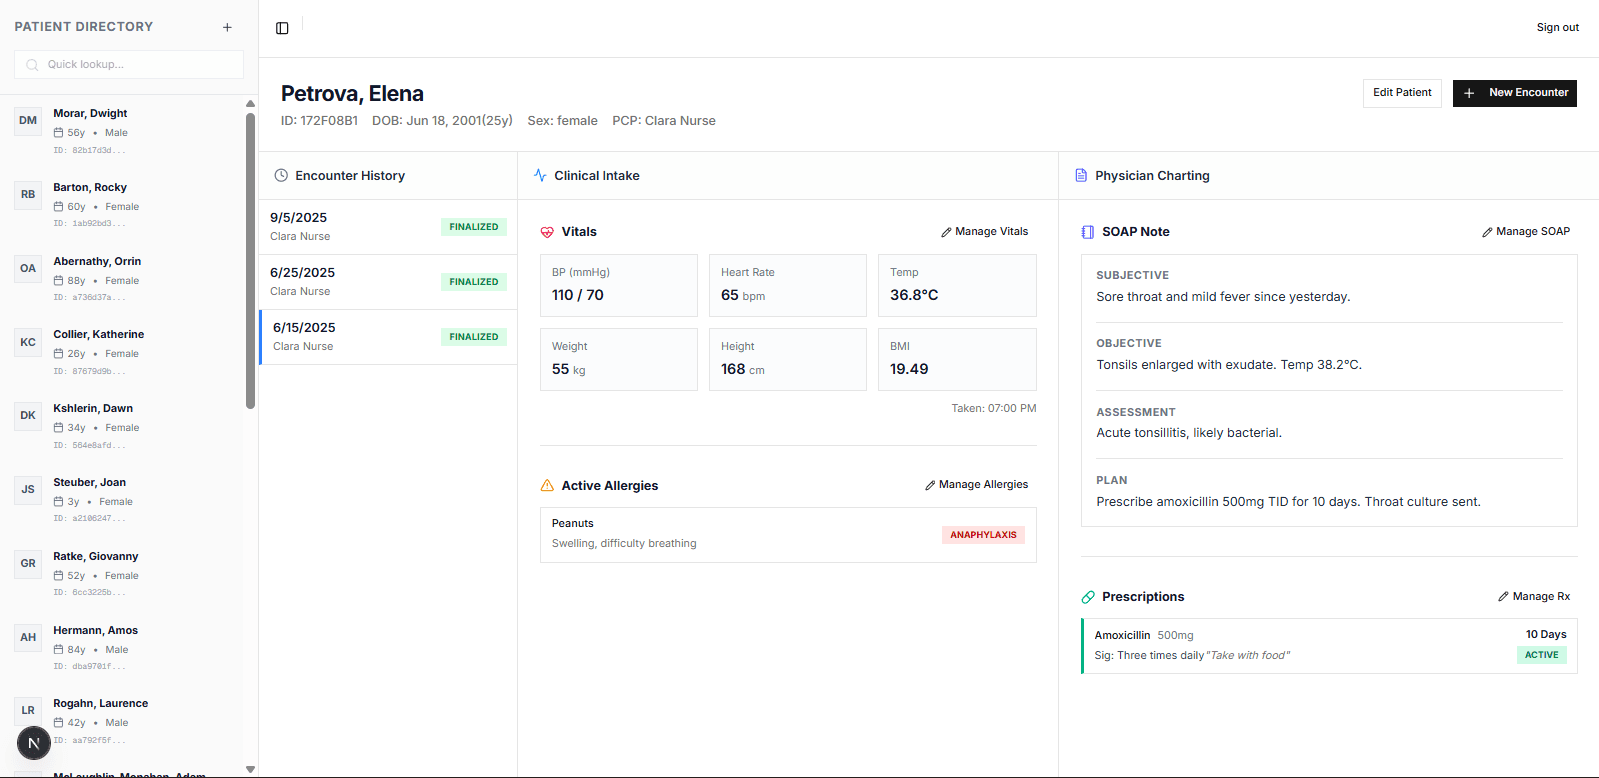This screenshot has width=1599, height=778.
Task: Click the Physician Charting document icon
Action: click(x=1081, y=175)
